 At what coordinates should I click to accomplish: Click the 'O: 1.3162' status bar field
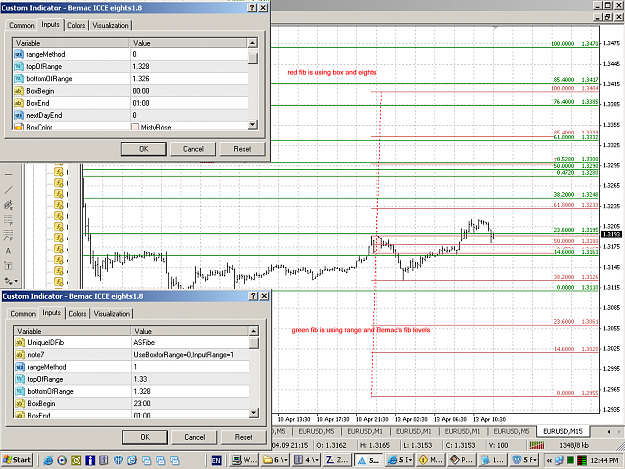(x=332, y=445)
